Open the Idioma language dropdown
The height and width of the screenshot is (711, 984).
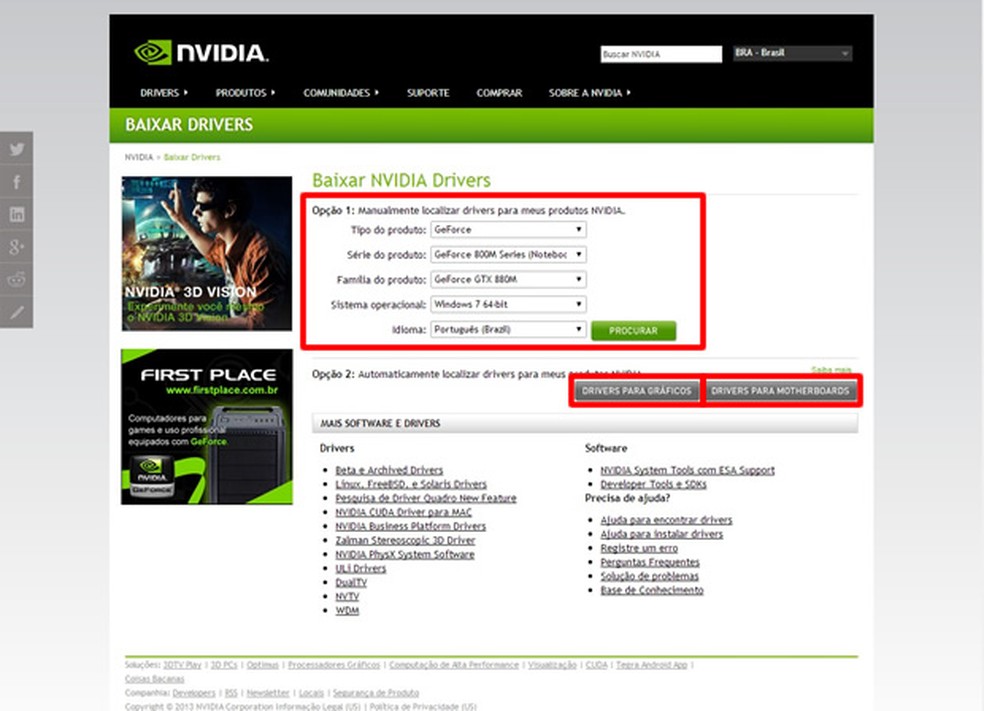508,328
